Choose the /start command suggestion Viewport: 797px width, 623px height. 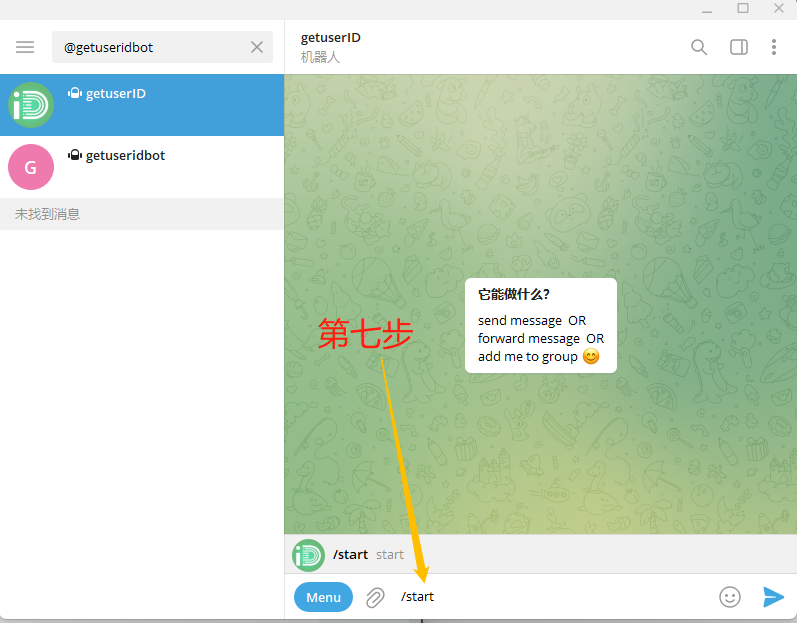tap(540, 554)
